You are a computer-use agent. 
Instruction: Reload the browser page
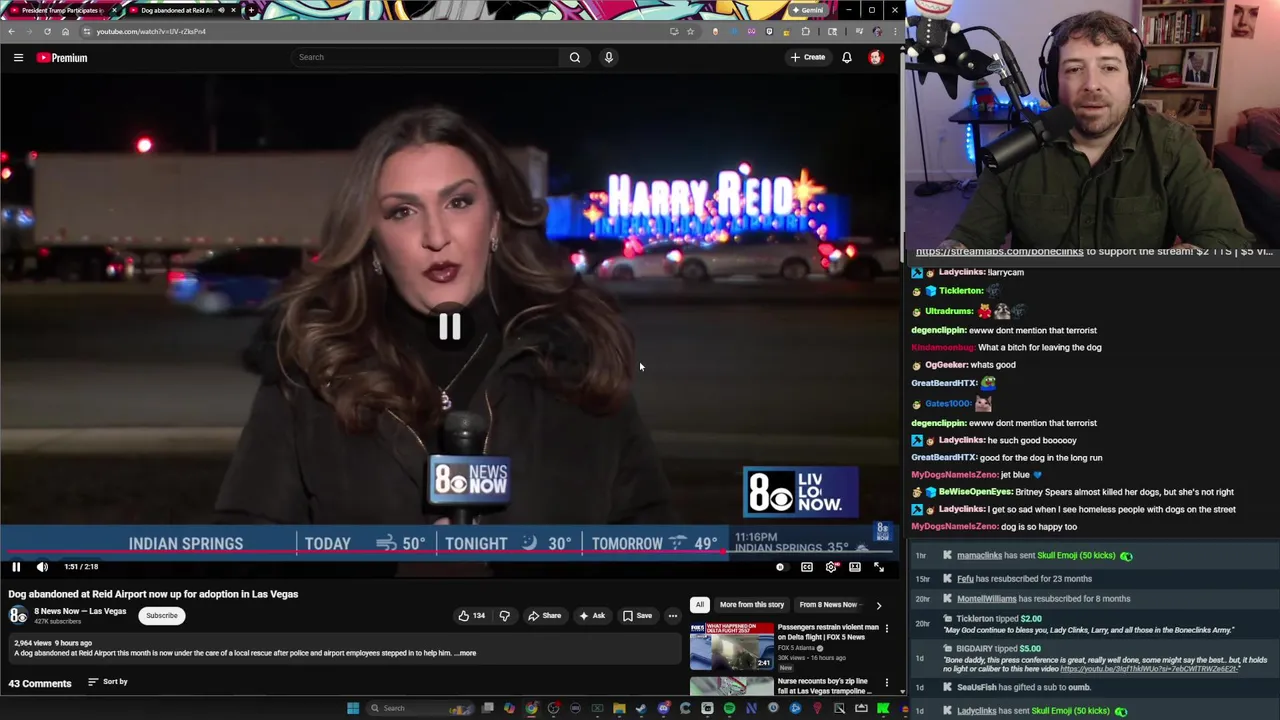(47, 31)
